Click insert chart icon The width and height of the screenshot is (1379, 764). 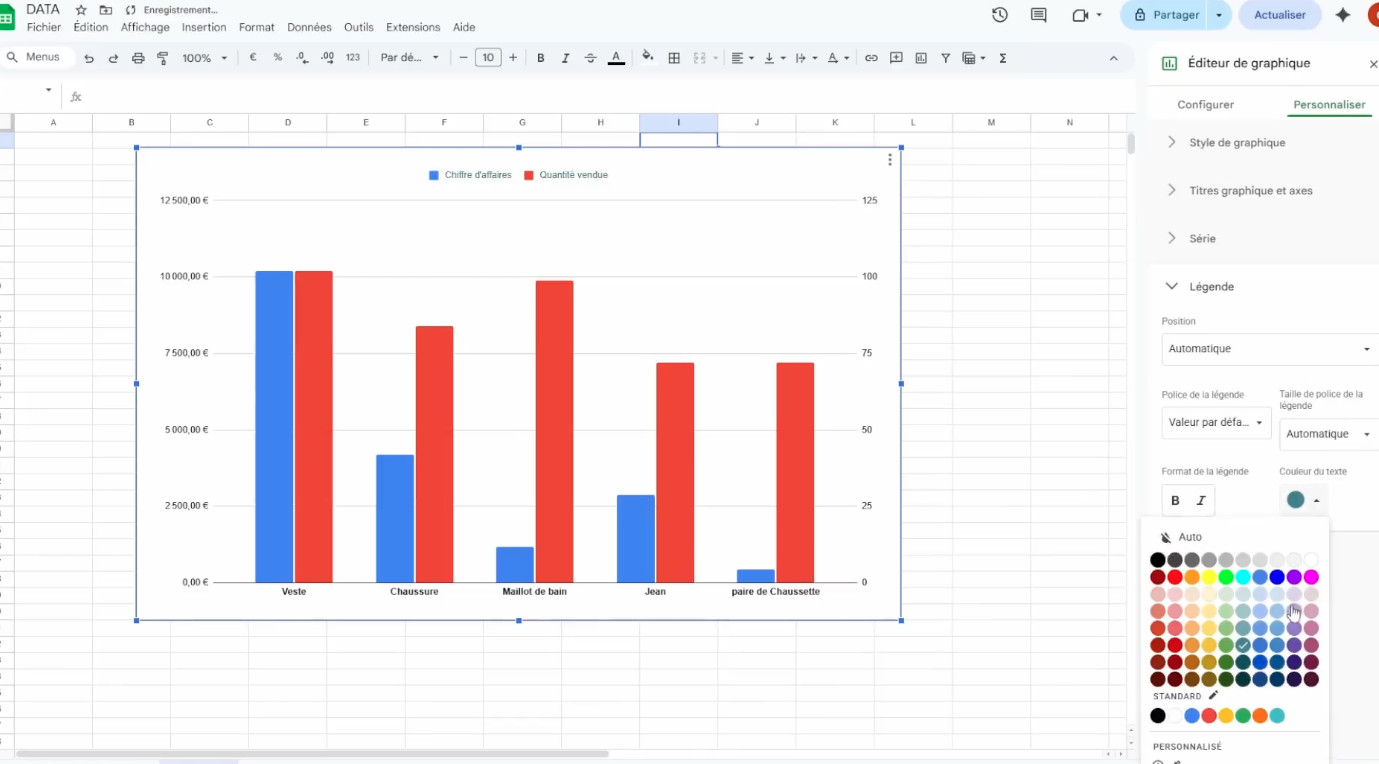pos(921,58)
